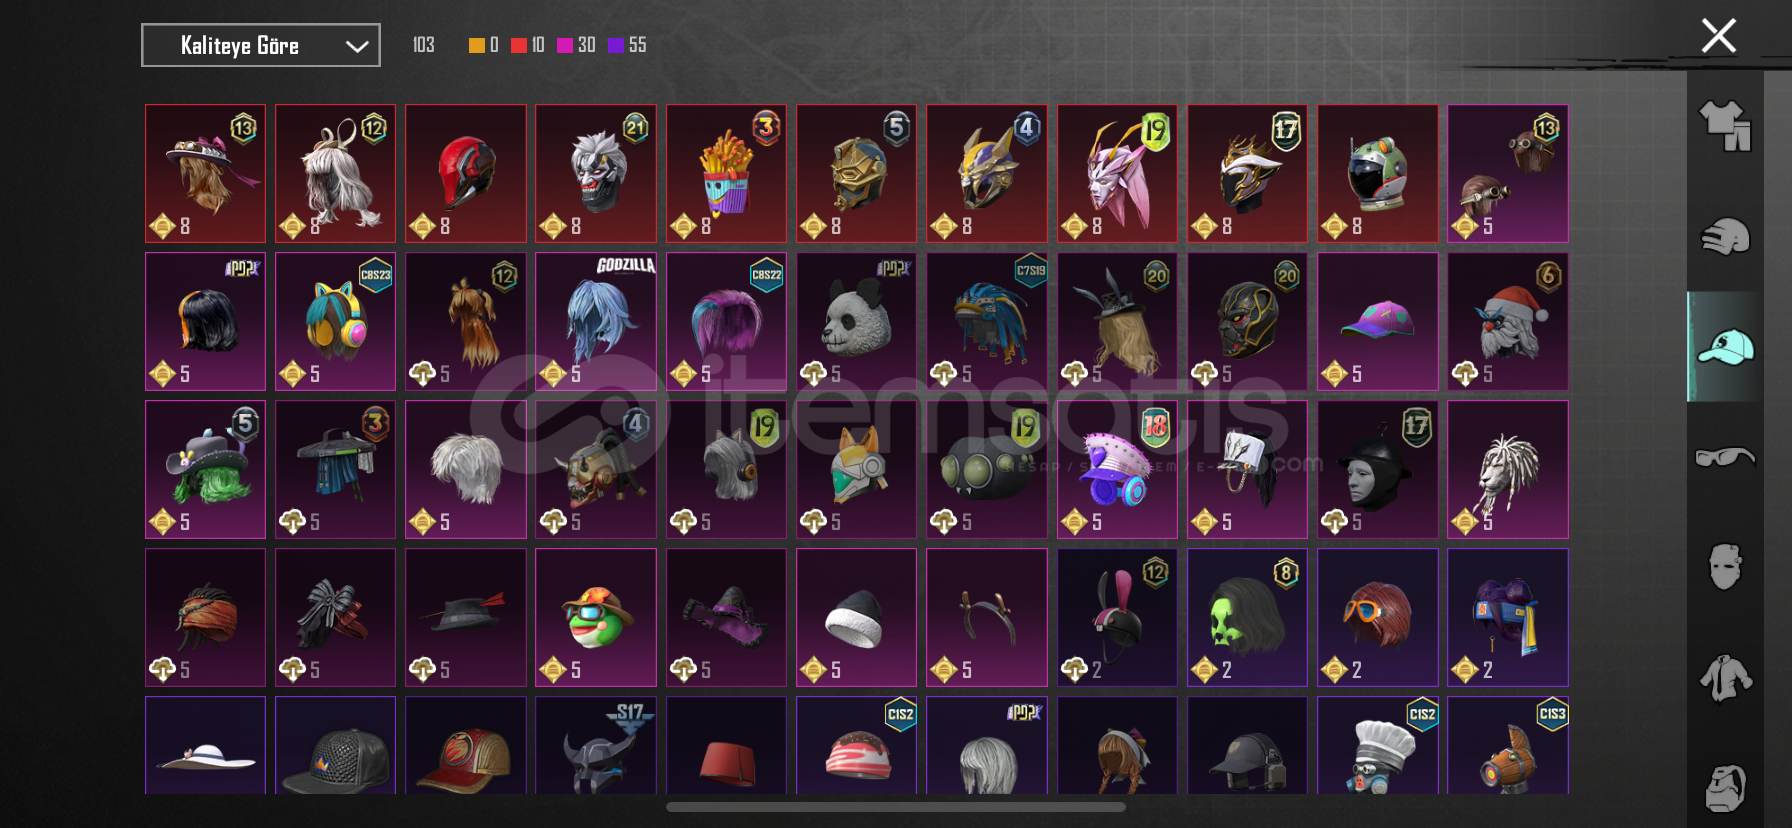
Task: Click the purple quality count indicator
Action: tap(627, 45)
